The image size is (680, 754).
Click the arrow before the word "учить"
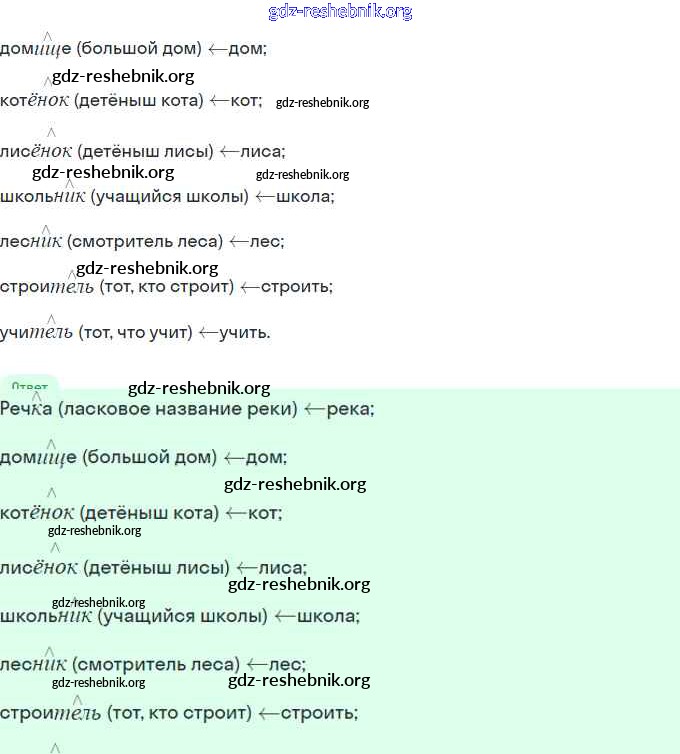[208, 332]
